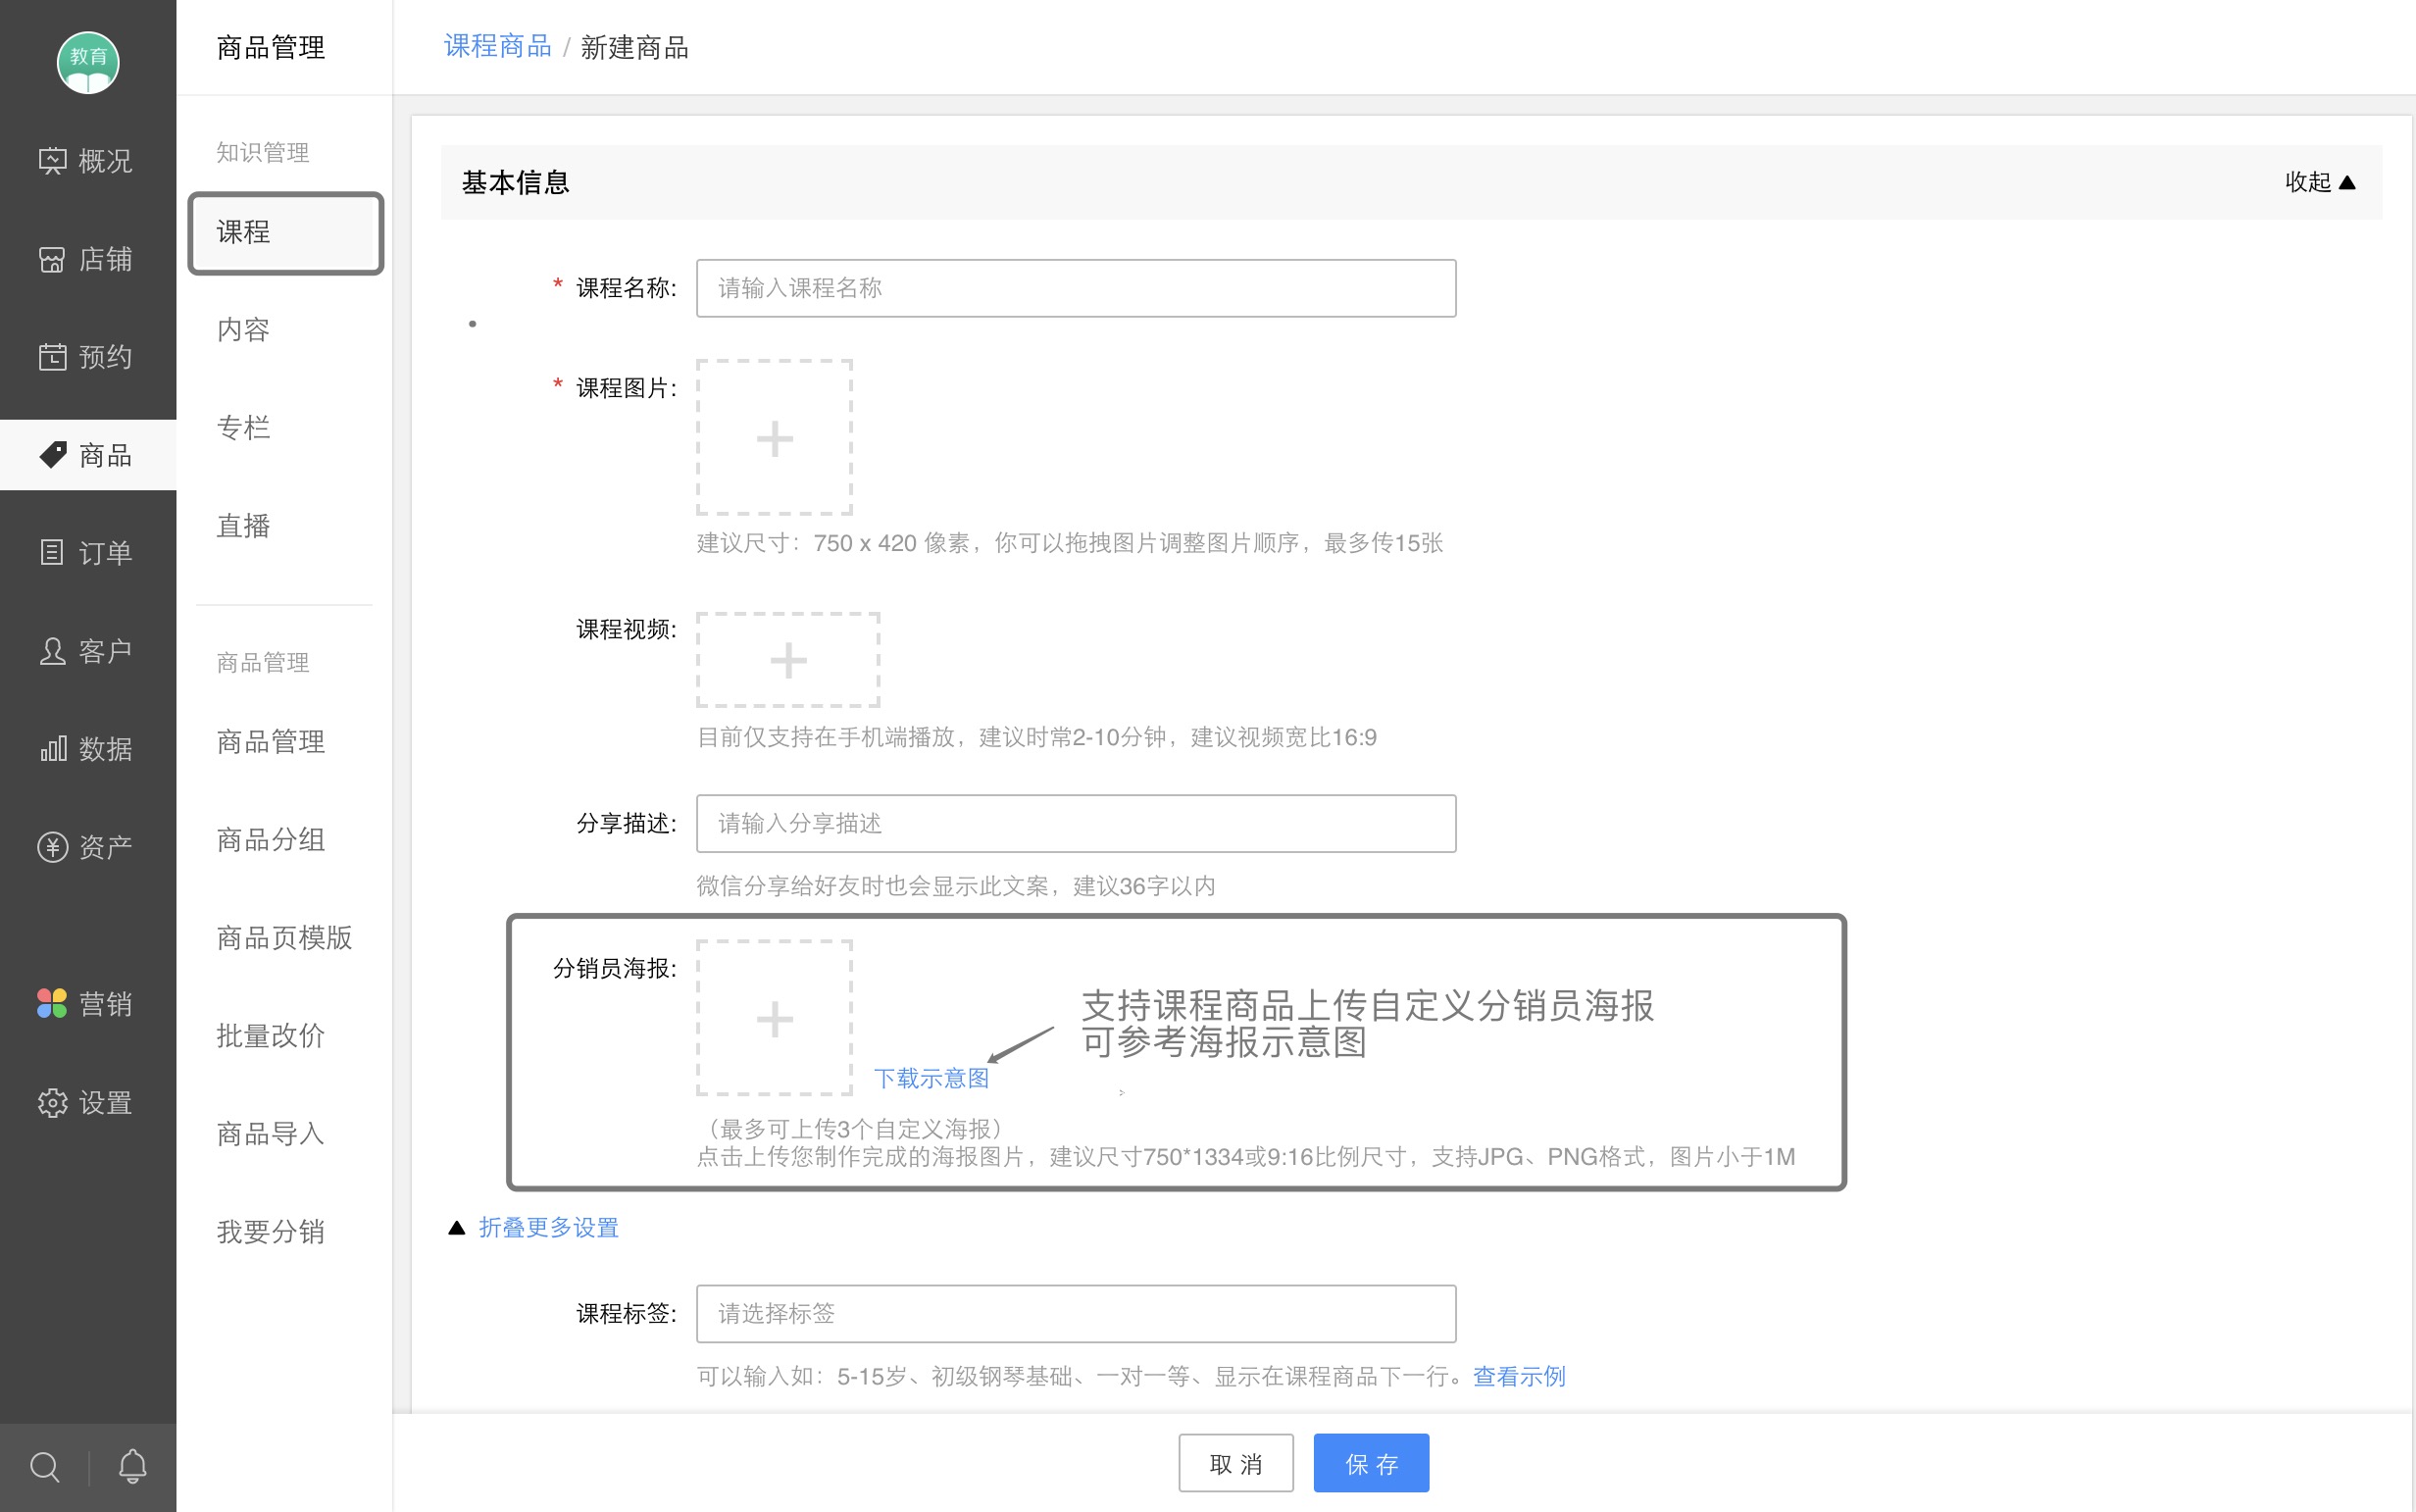Go to 课程商品 breadcrumb link
Image resolution: width=2416 pixels, height=1512 pixels.
(x=497, y=46)
